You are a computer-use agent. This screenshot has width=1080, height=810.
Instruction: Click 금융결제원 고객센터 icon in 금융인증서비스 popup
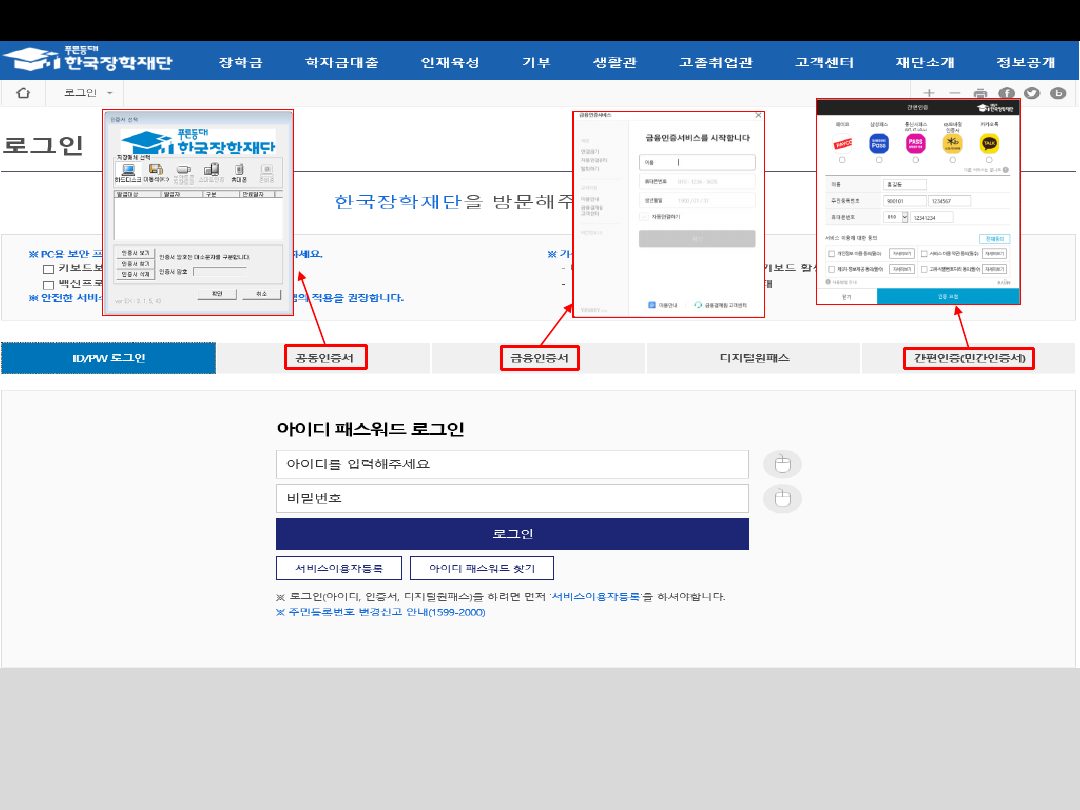[698, 305]
